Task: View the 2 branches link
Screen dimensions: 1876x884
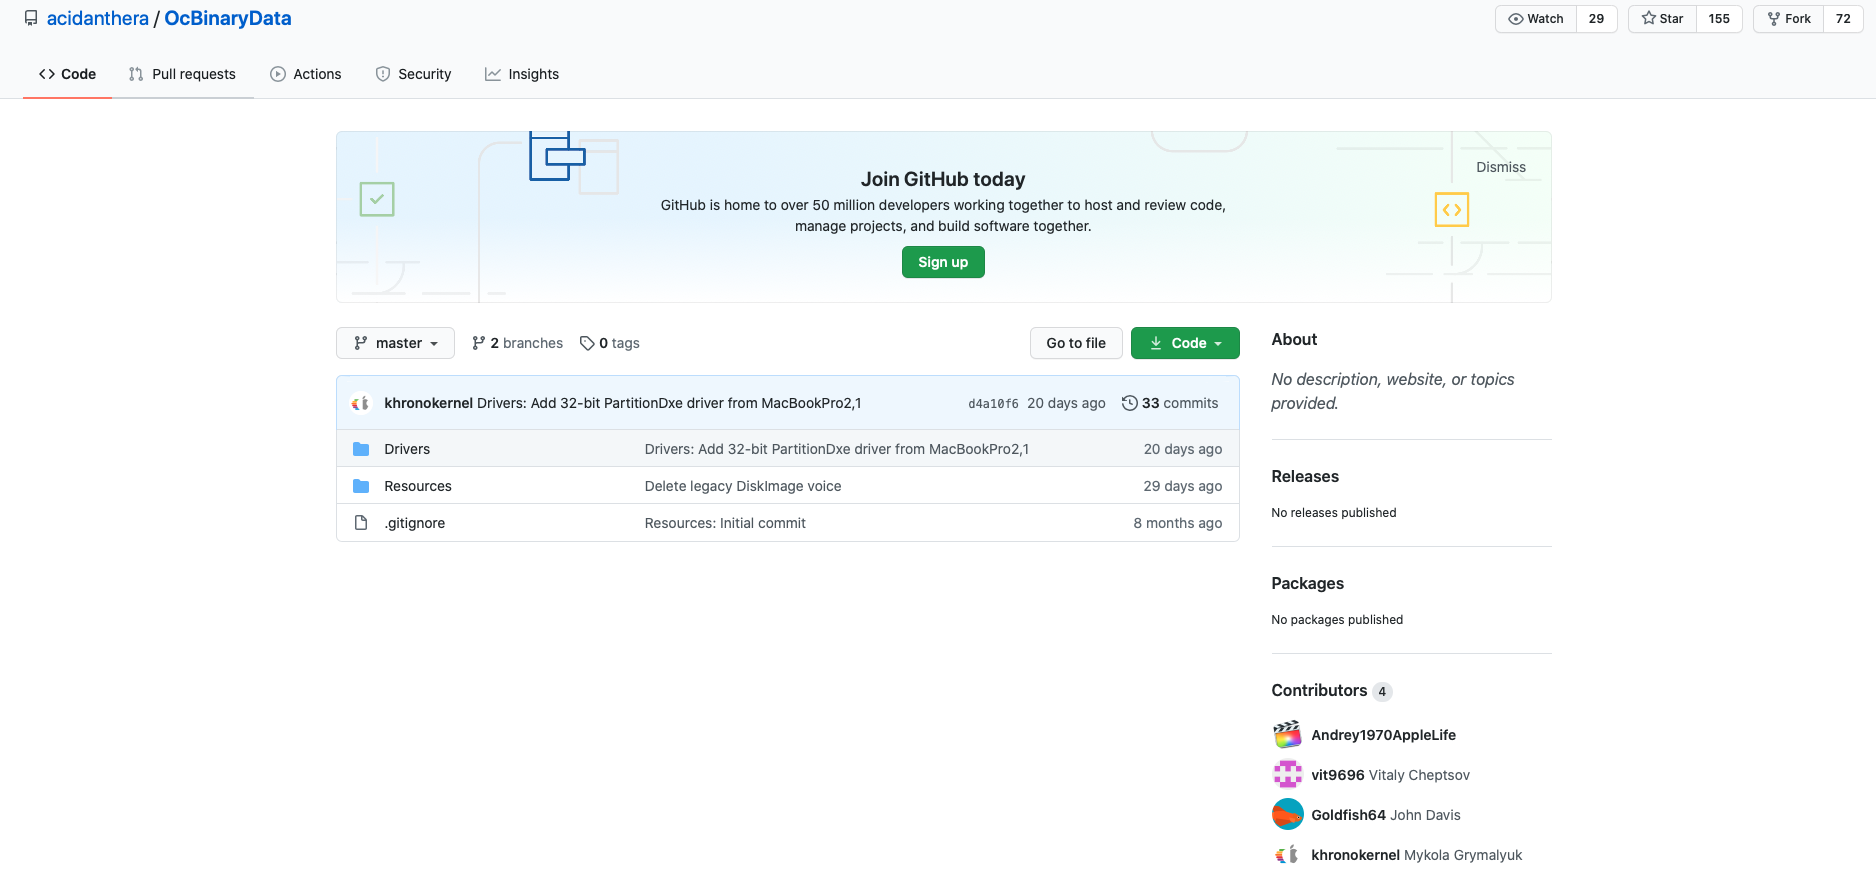Action: tap(517, 343)
